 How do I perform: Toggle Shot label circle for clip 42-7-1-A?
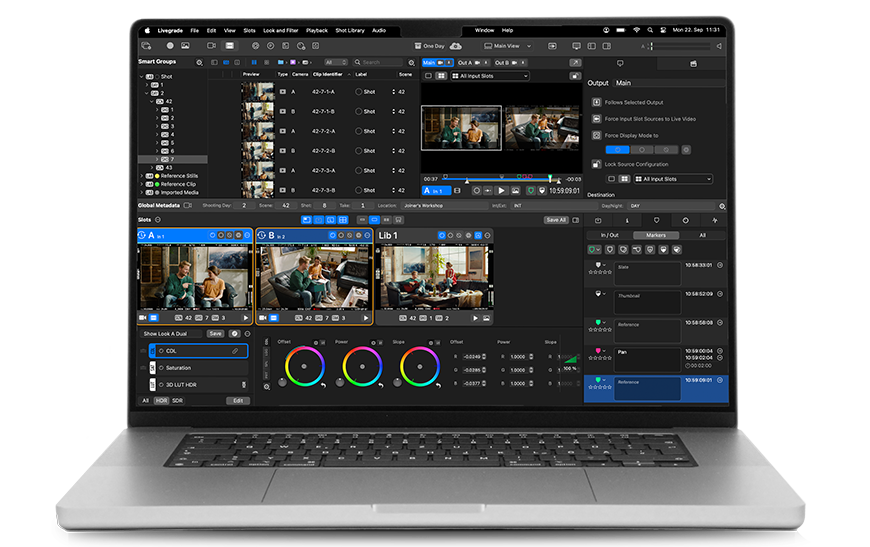[x=358, y=92]
